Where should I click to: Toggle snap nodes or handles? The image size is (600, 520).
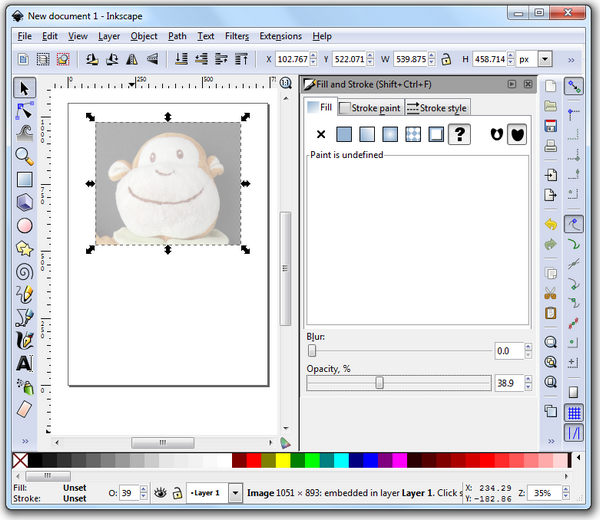click(574, 224)
